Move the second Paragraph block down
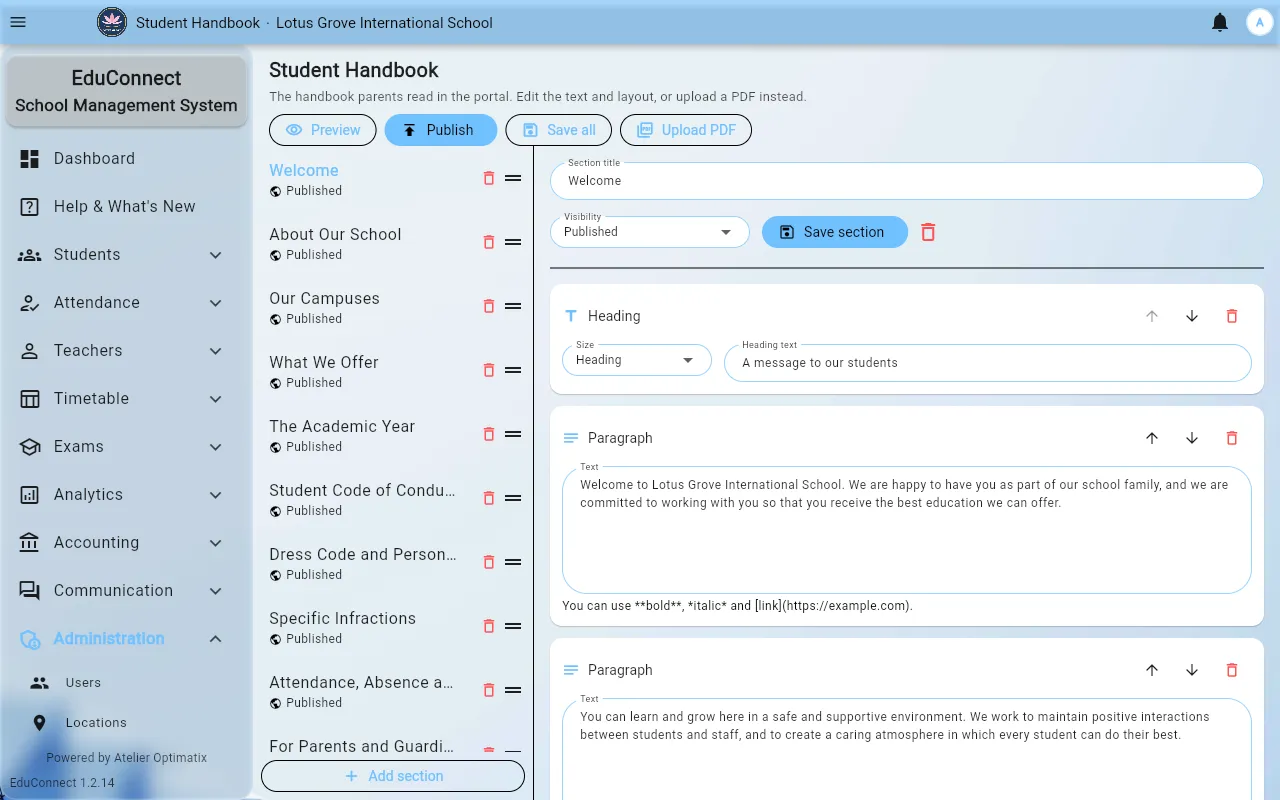The width and height of the screenshot is (1280, 800). [1192, 670]
